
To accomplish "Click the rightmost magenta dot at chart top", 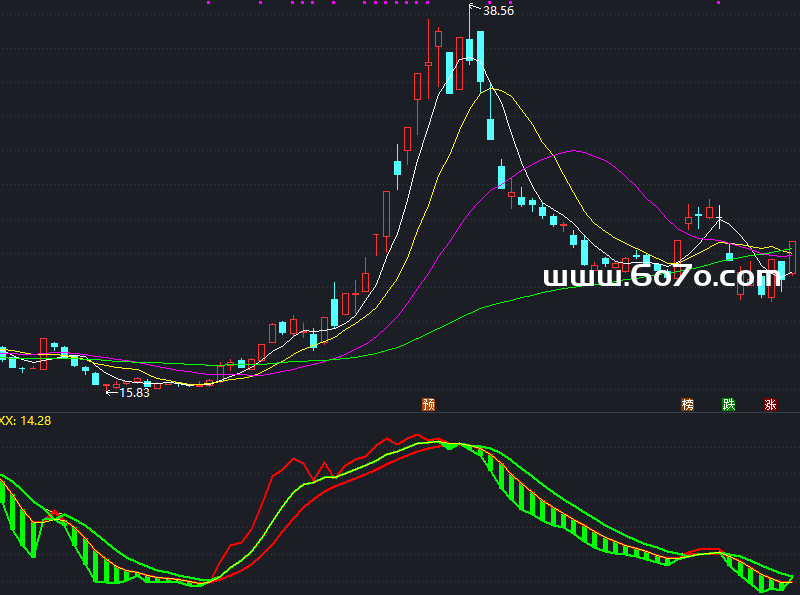I will (718, 3).
